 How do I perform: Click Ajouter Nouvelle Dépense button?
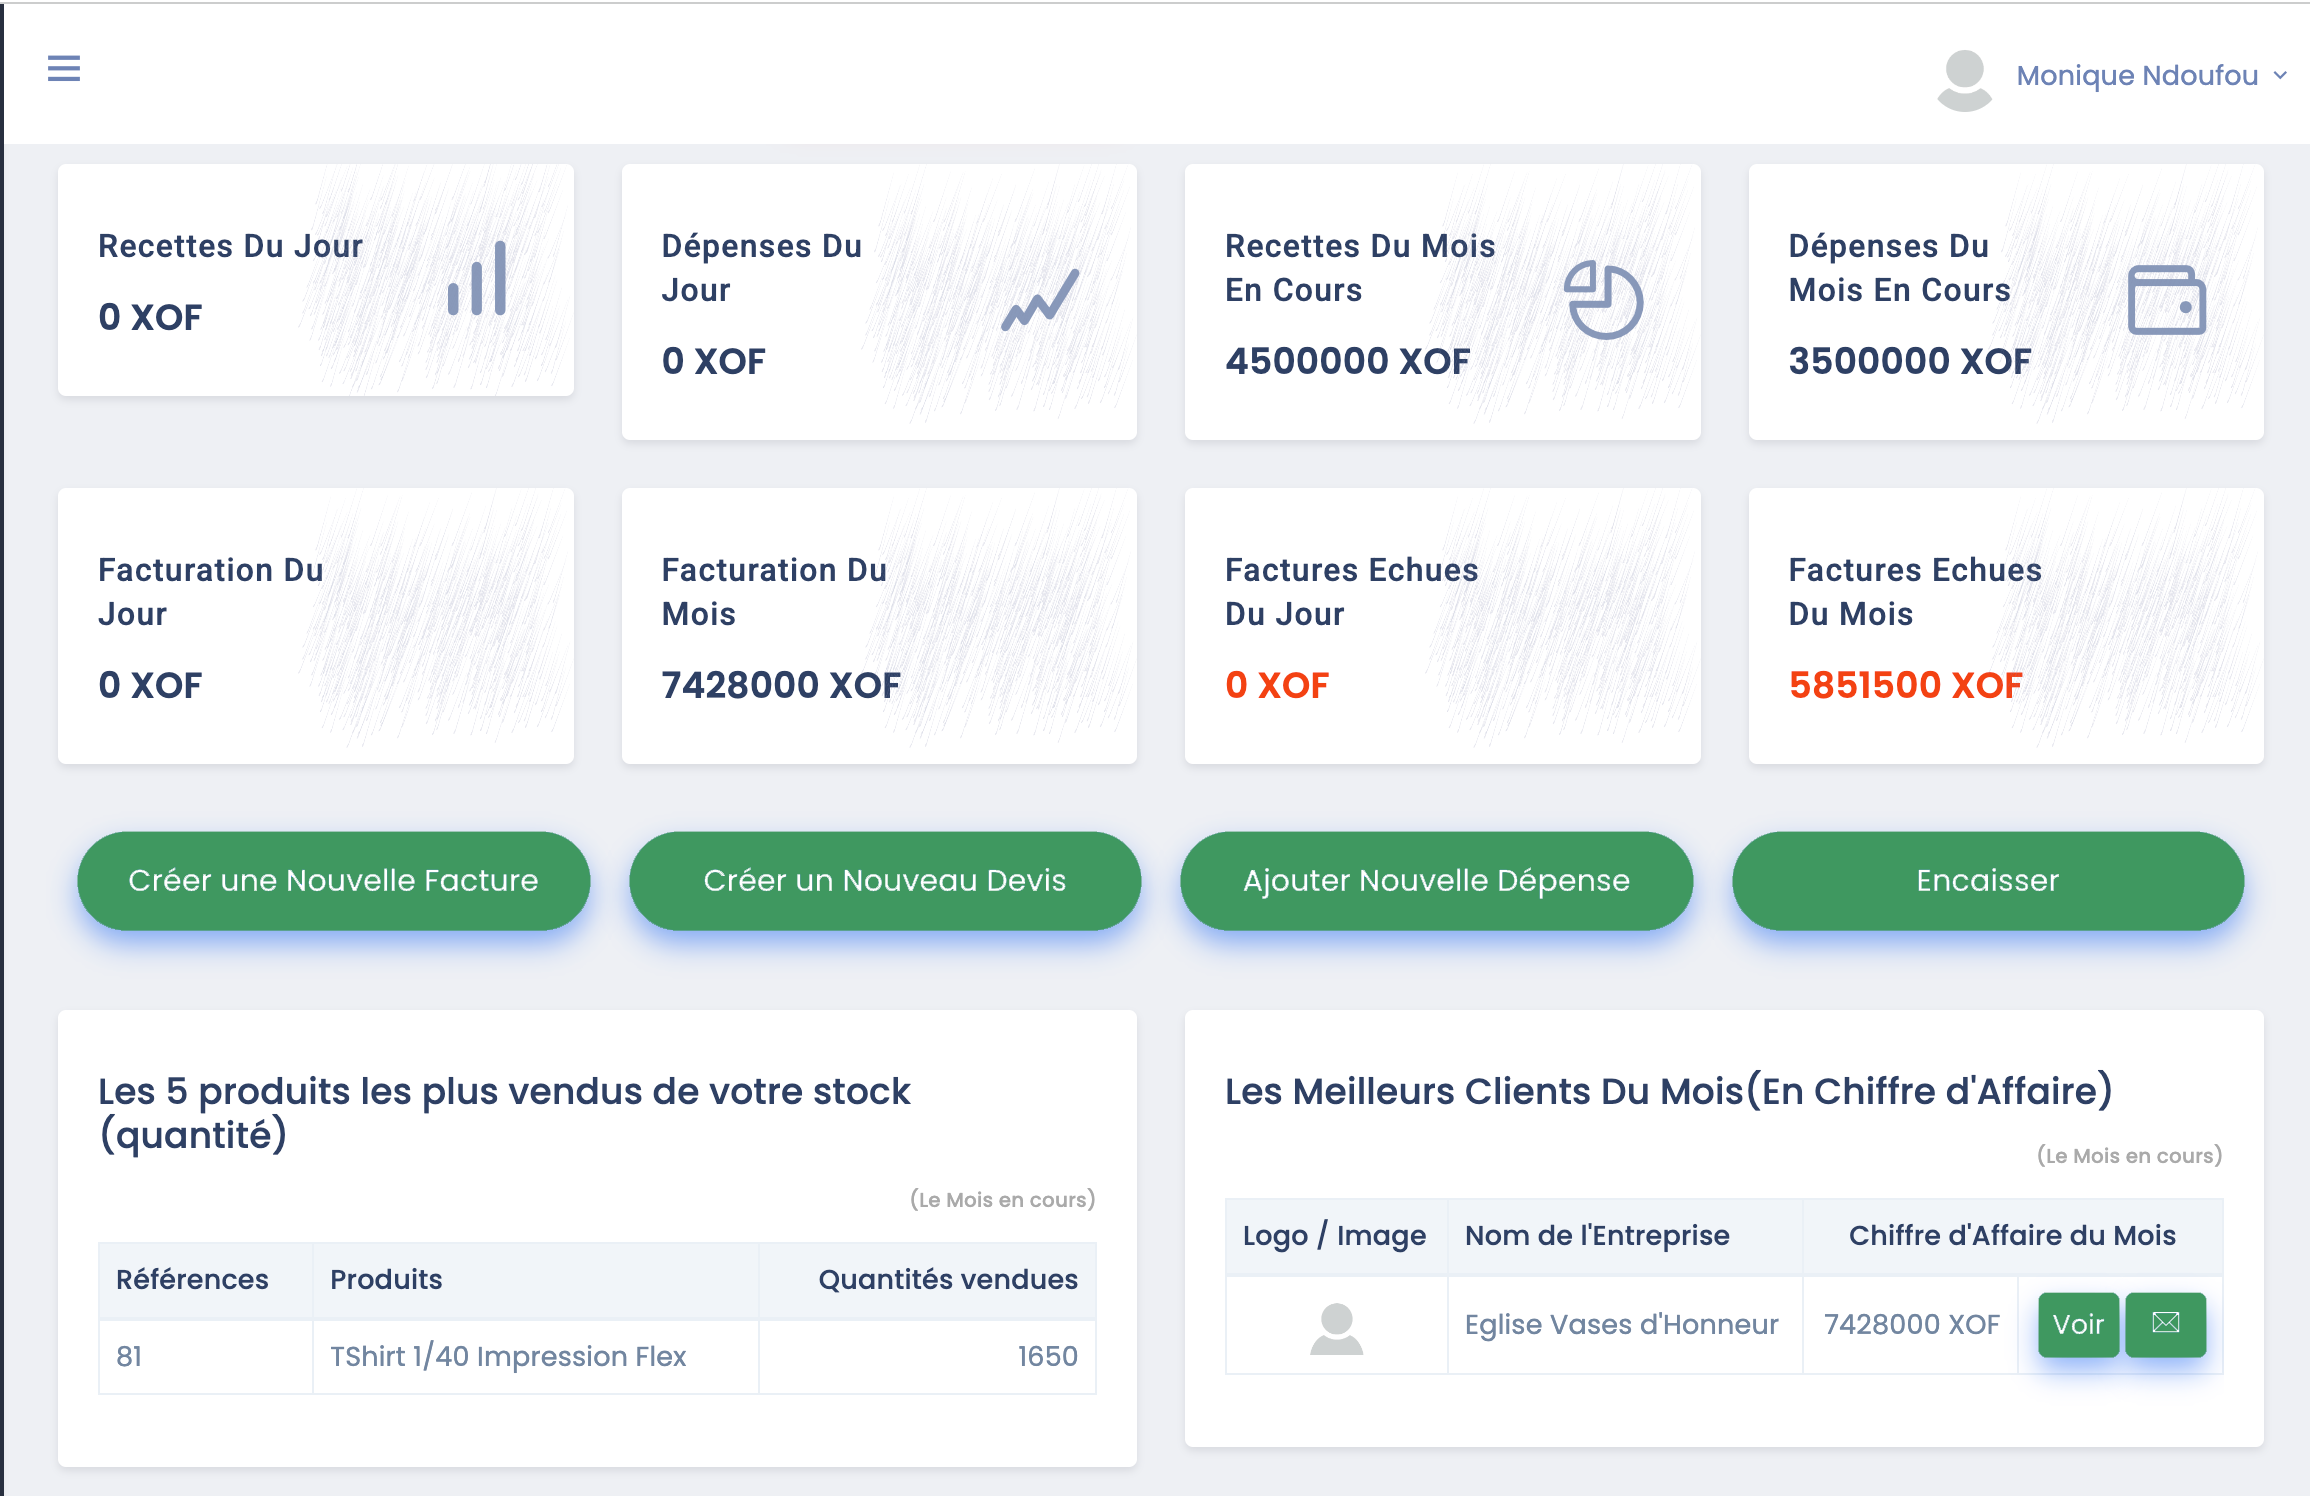(x=1436, y=881)
